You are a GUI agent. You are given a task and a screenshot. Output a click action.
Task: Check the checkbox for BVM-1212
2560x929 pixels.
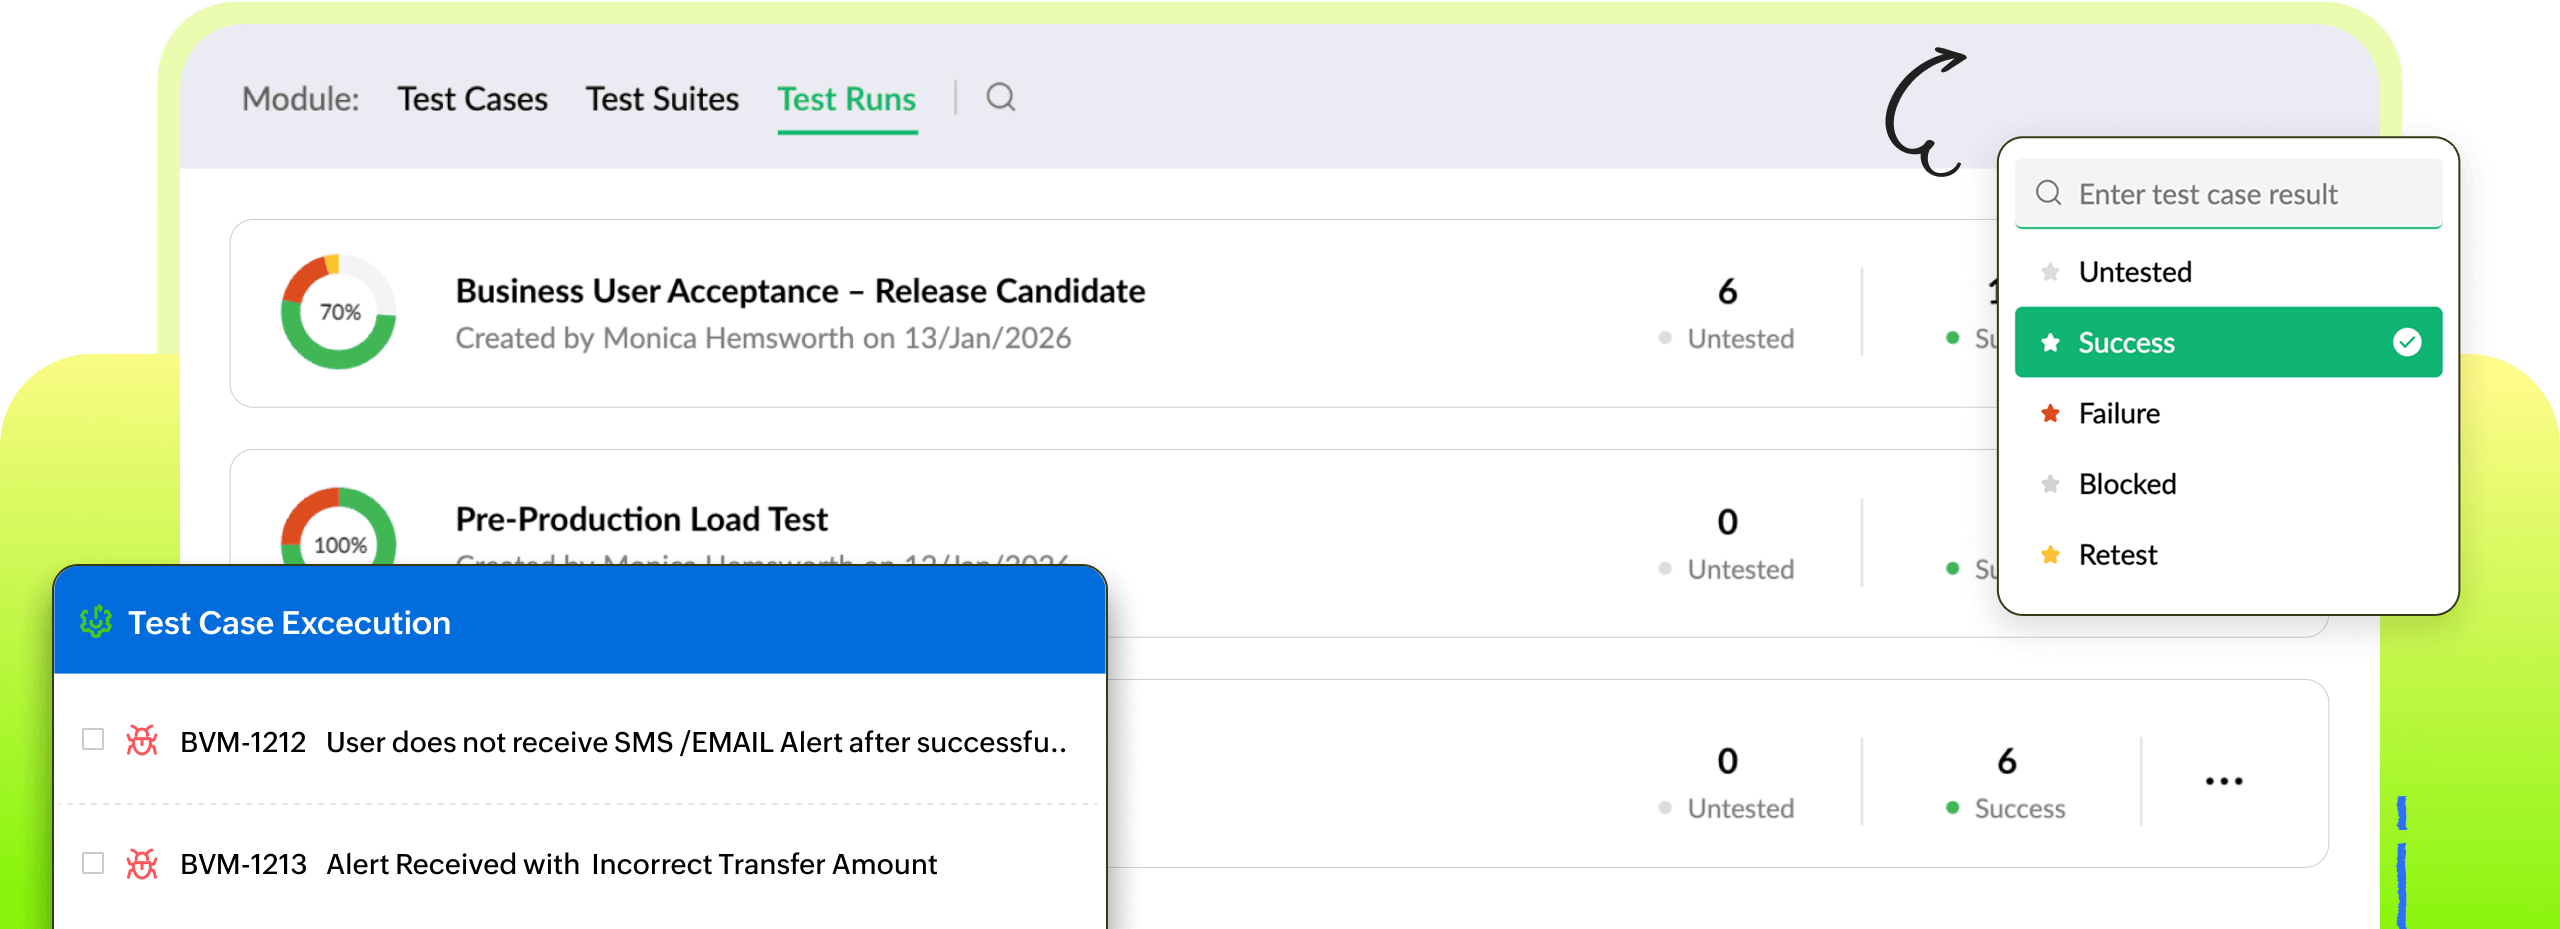93,740
